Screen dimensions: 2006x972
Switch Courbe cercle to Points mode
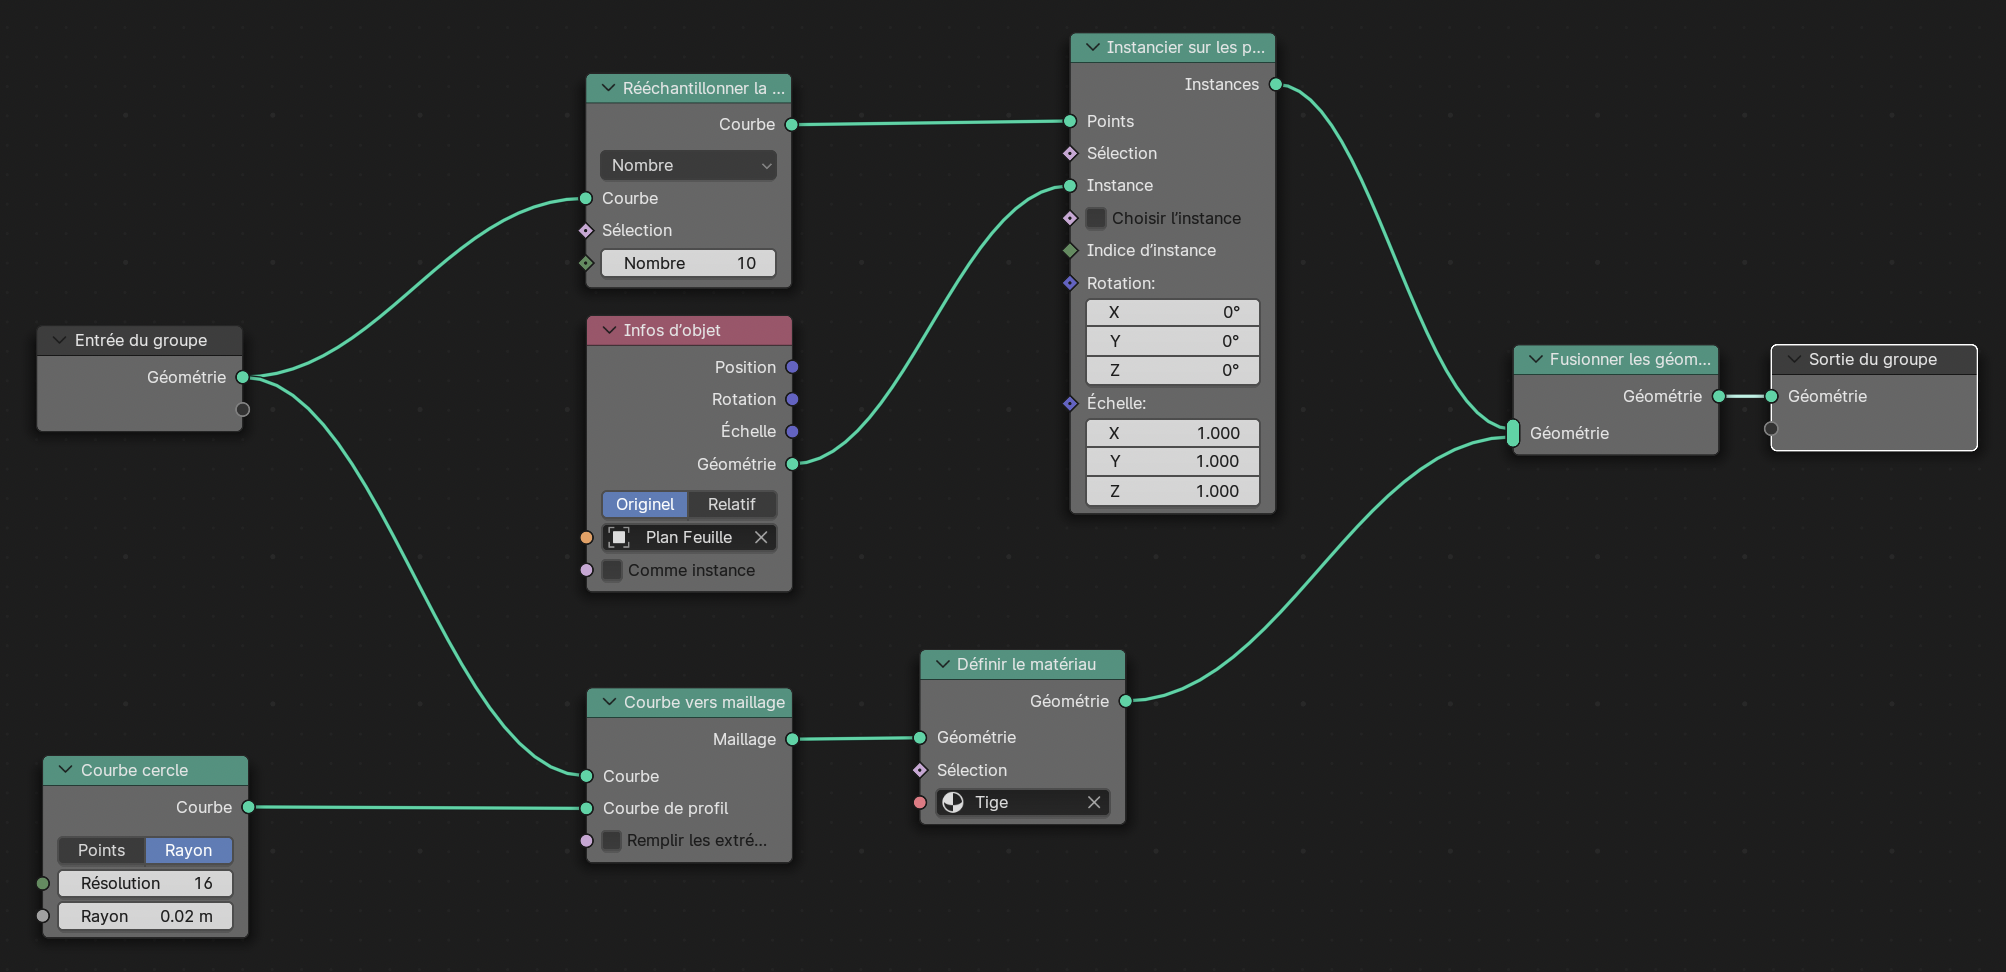point(101,850)
